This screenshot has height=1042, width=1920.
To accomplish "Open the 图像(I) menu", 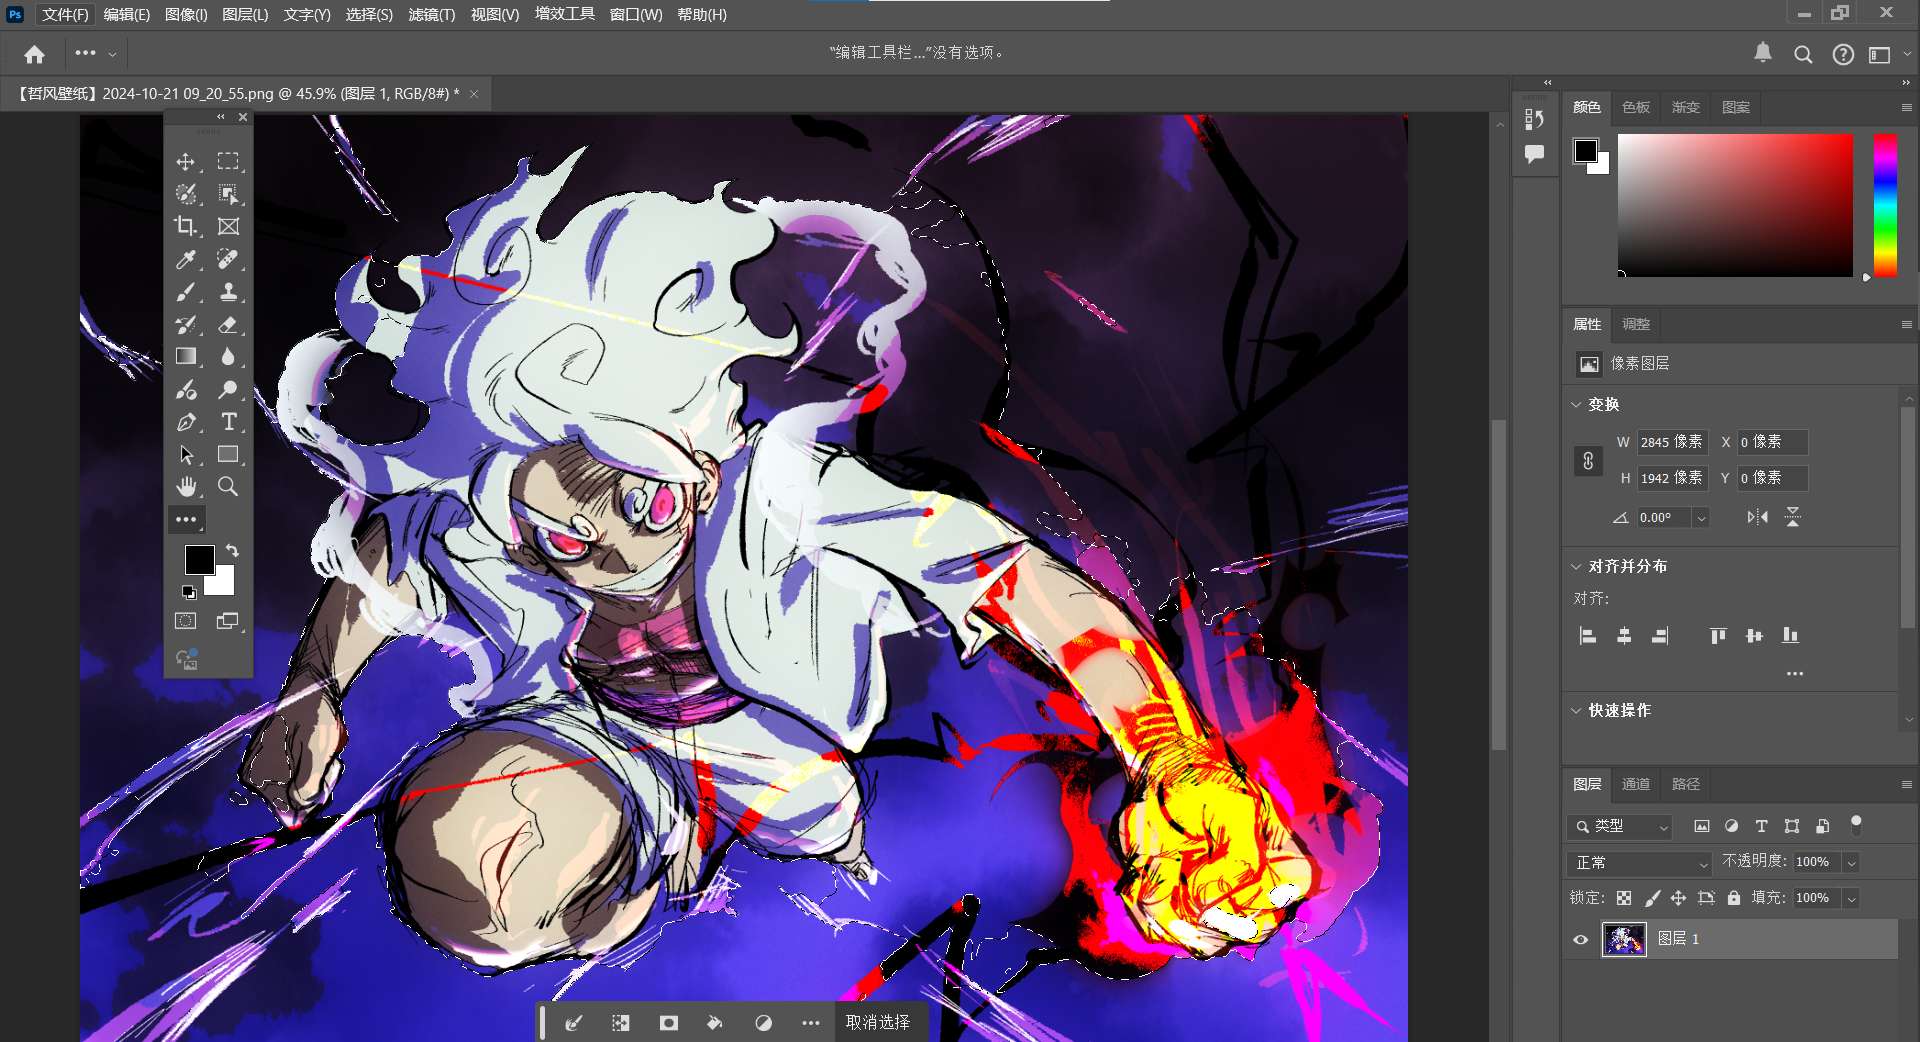I will (x=186, y=15).
